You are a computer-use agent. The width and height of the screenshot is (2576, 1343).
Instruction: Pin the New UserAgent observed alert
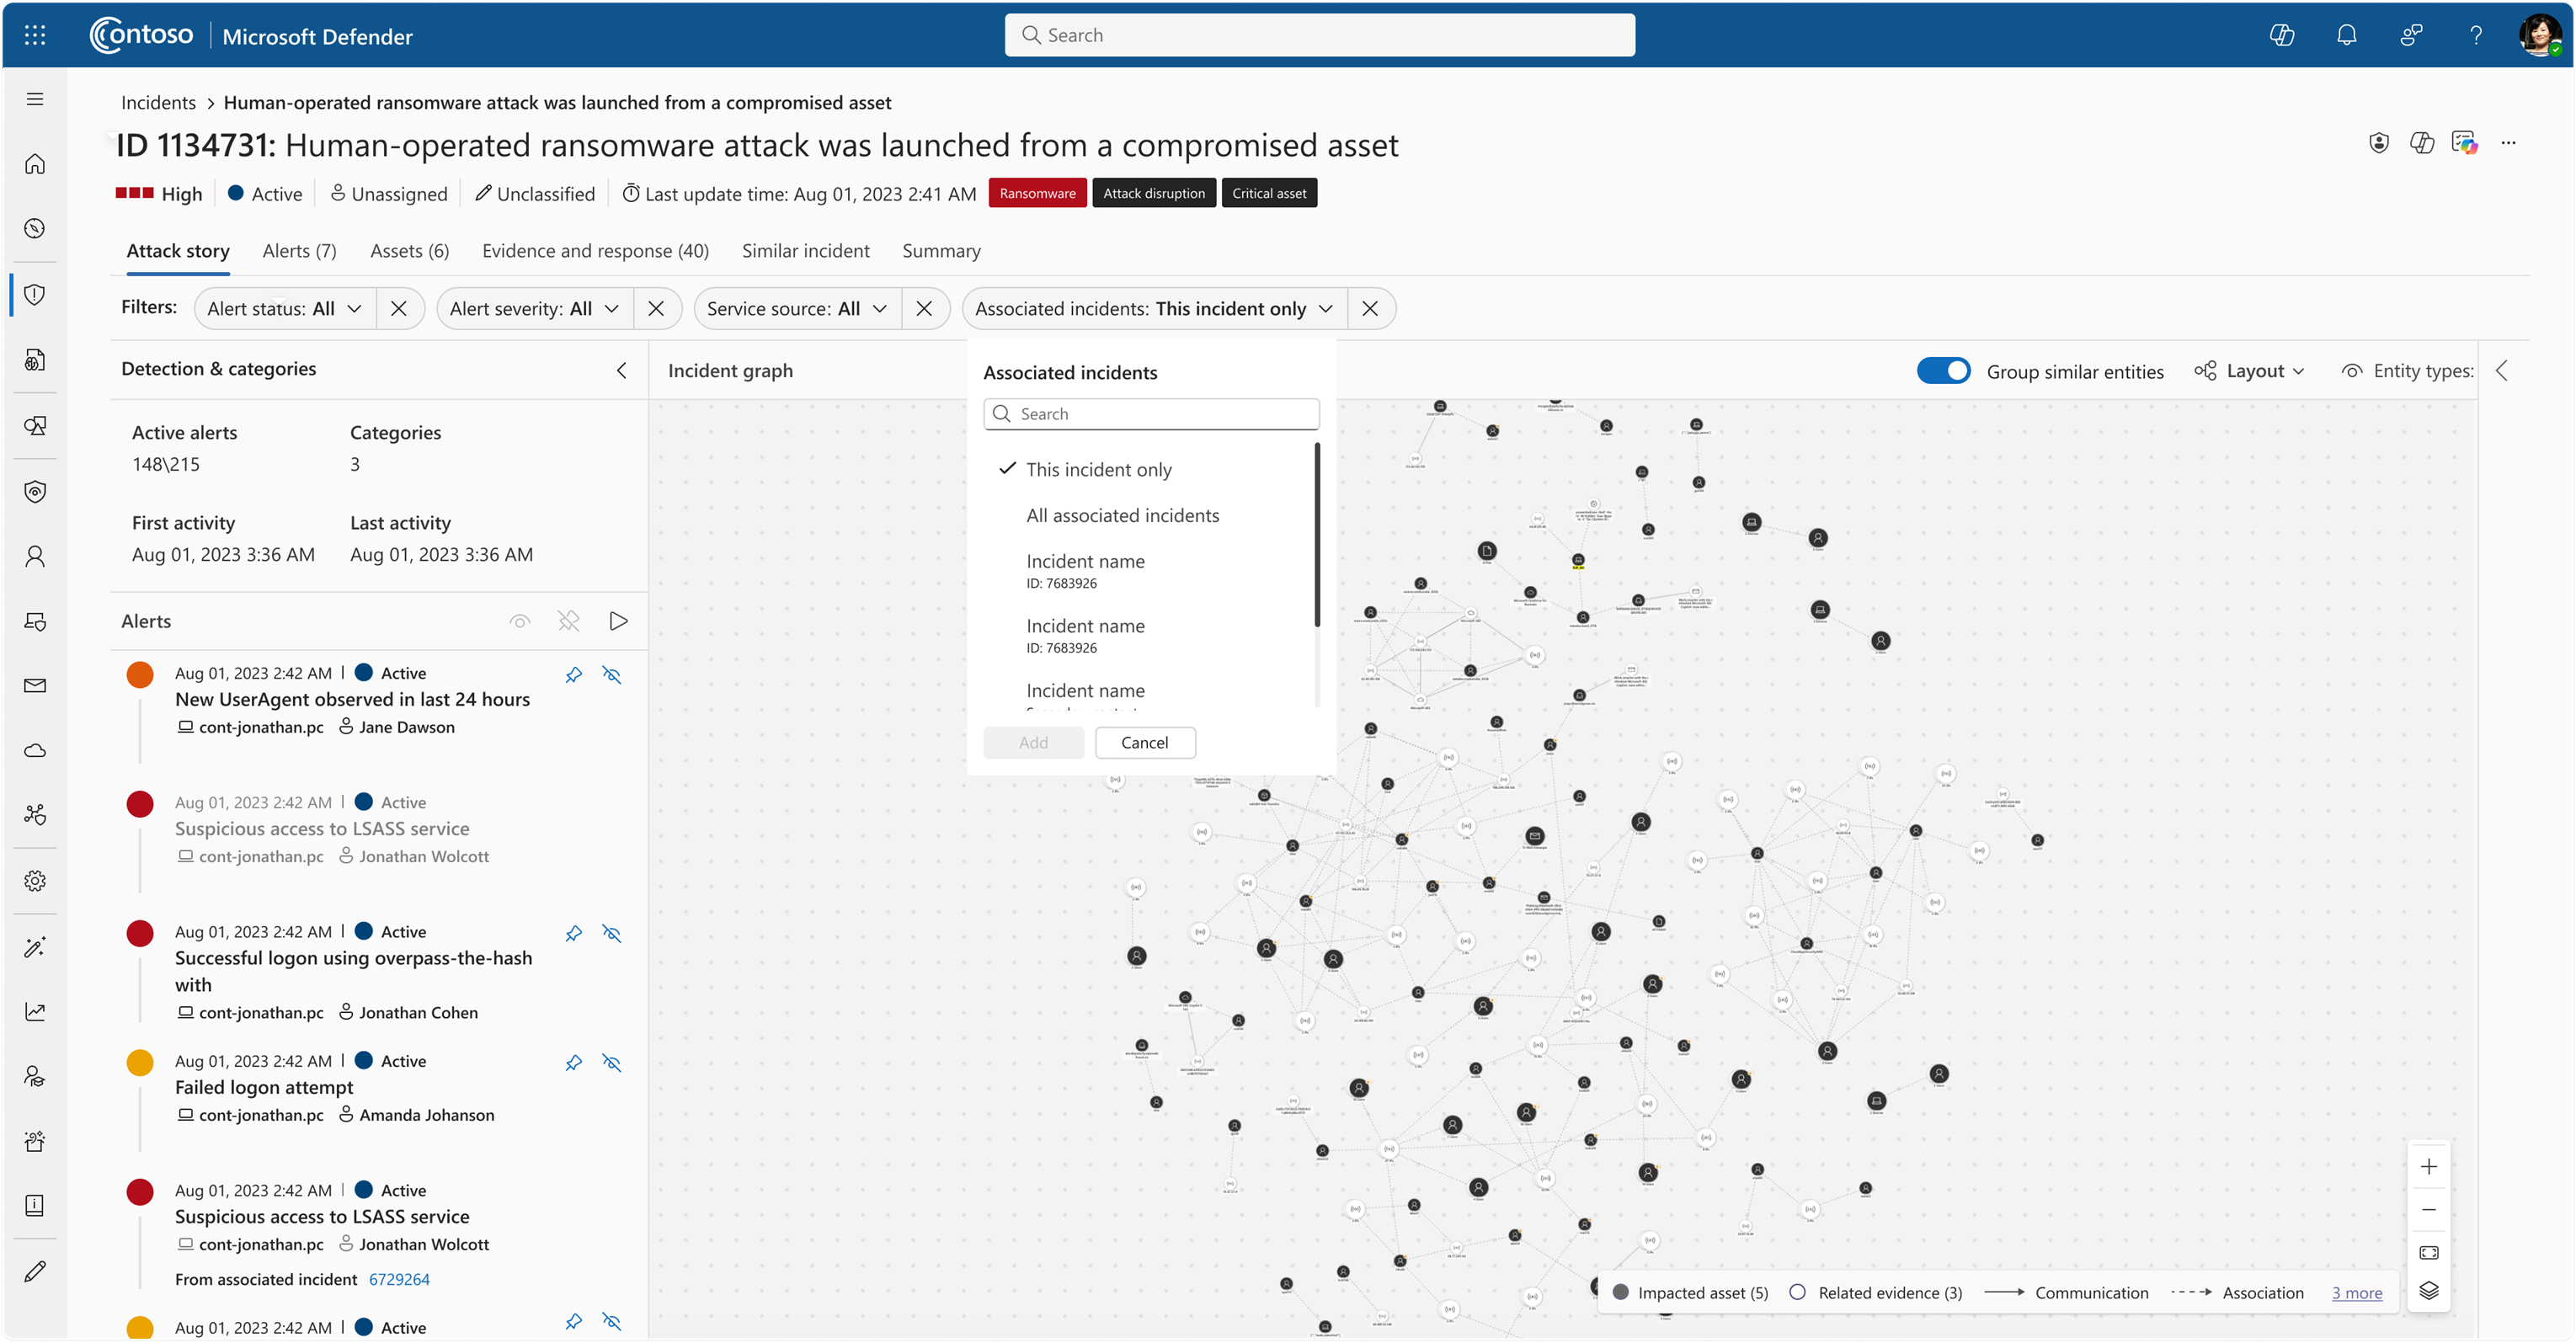pos(573,675)
